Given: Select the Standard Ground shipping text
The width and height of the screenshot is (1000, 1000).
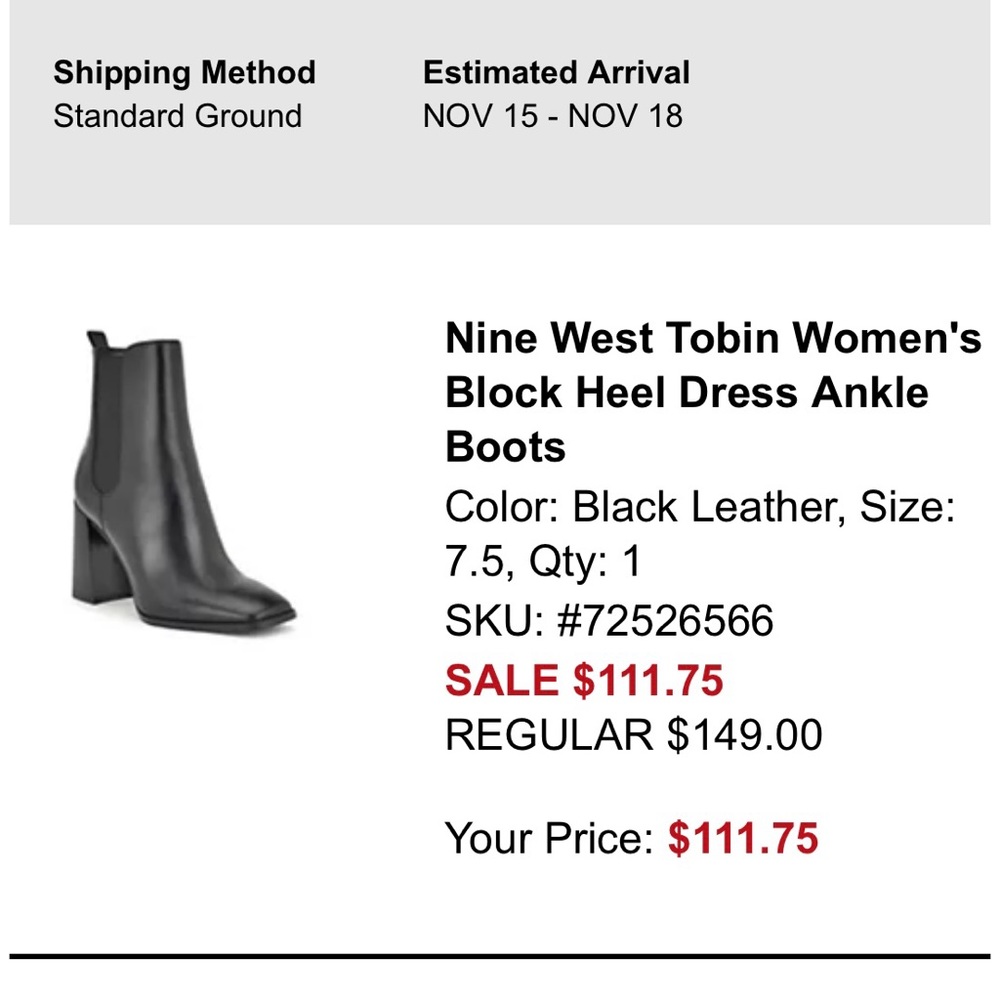Looking at the screenshot, I should point(177,116).
